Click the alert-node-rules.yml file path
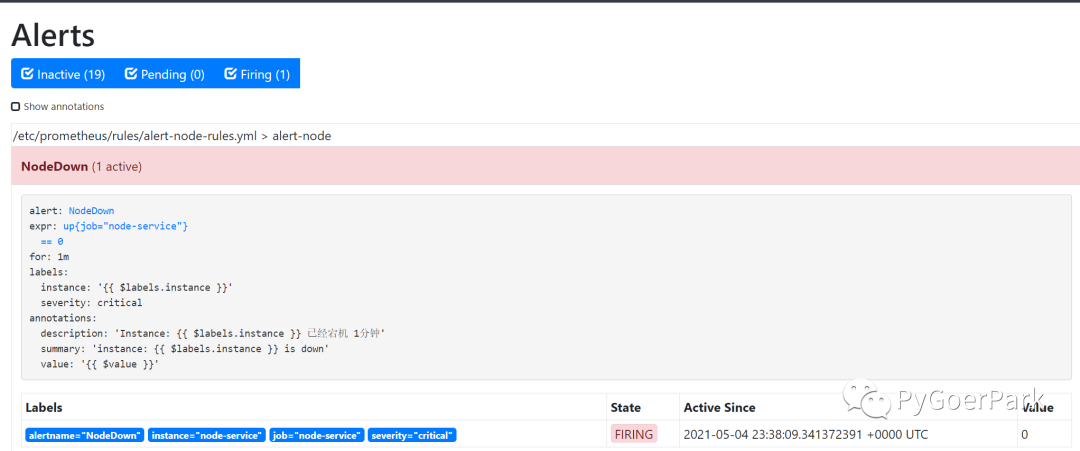The image size is (1080, 451). pyautogui.click(x=137, y=136)
